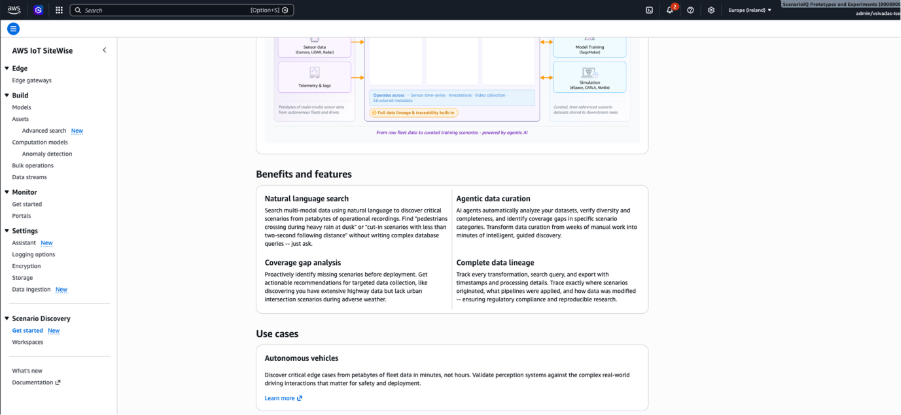Click the icon after Option+S in search bar

point(285,10)
